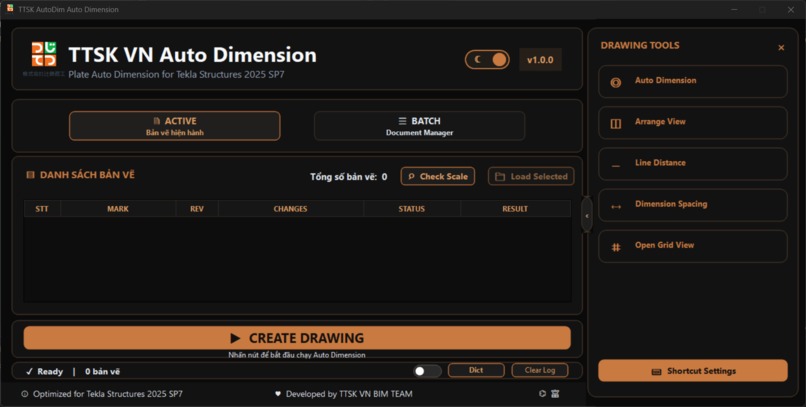806x407 pixels.
Task: Click the Developed by TTSK VN BIM TEAM text
Action: pos(349,394)
